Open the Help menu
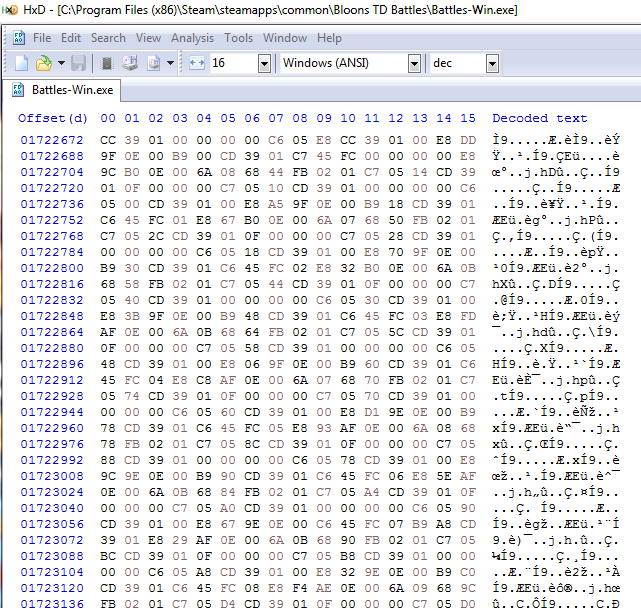This screenshot has height=608, width=641. click(x=329, y=38)
